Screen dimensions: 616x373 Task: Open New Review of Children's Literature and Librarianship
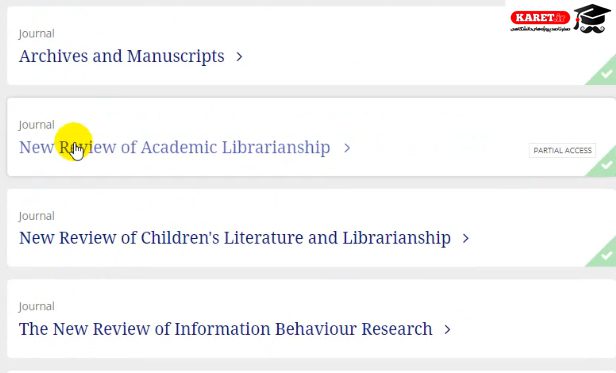coord(235,238)
